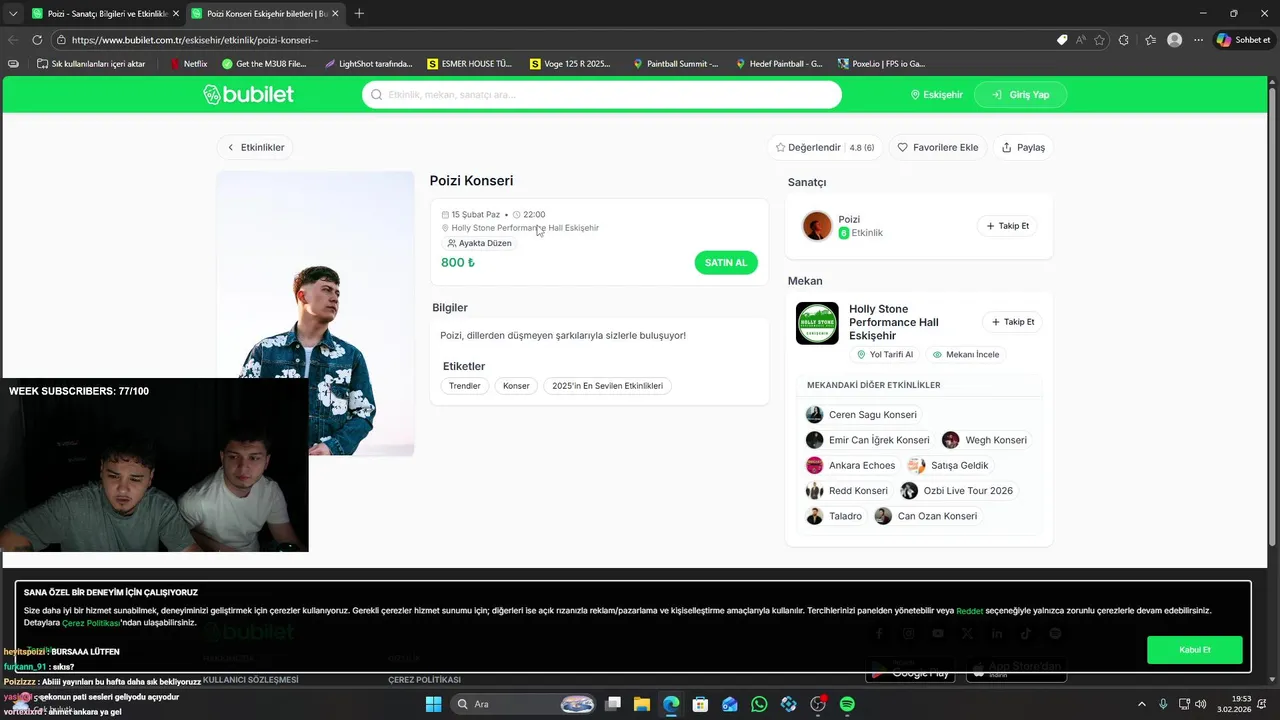
Task: Click the Mekanı İncele button
Action: 966,355
